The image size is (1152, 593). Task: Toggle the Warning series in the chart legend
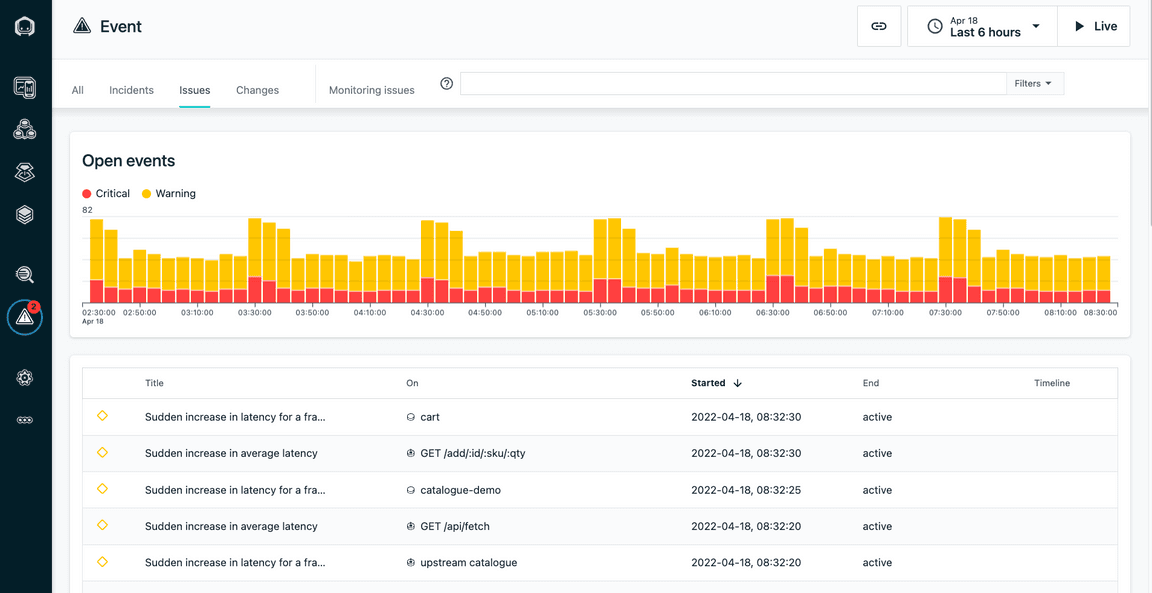click(x=168, y=194)
